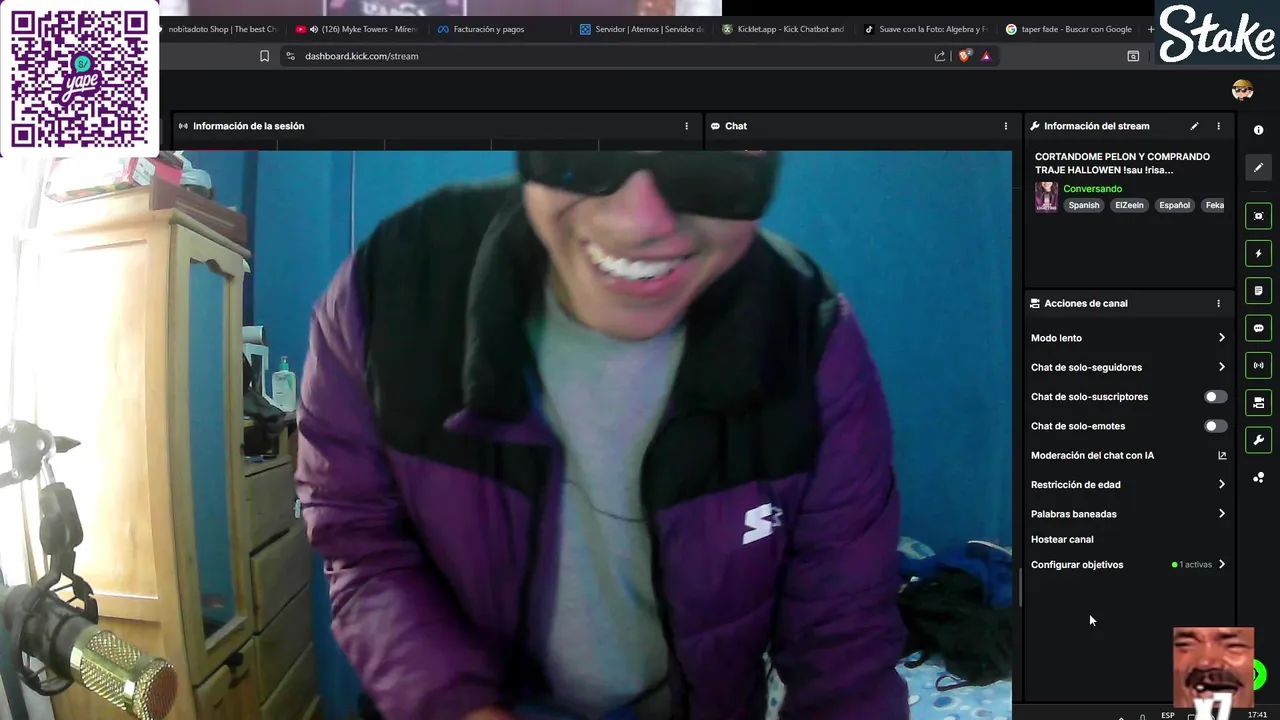The height and width of the screenshot is (720, 1280).
Task: Click the stream title text
Action: [1122, 163]
